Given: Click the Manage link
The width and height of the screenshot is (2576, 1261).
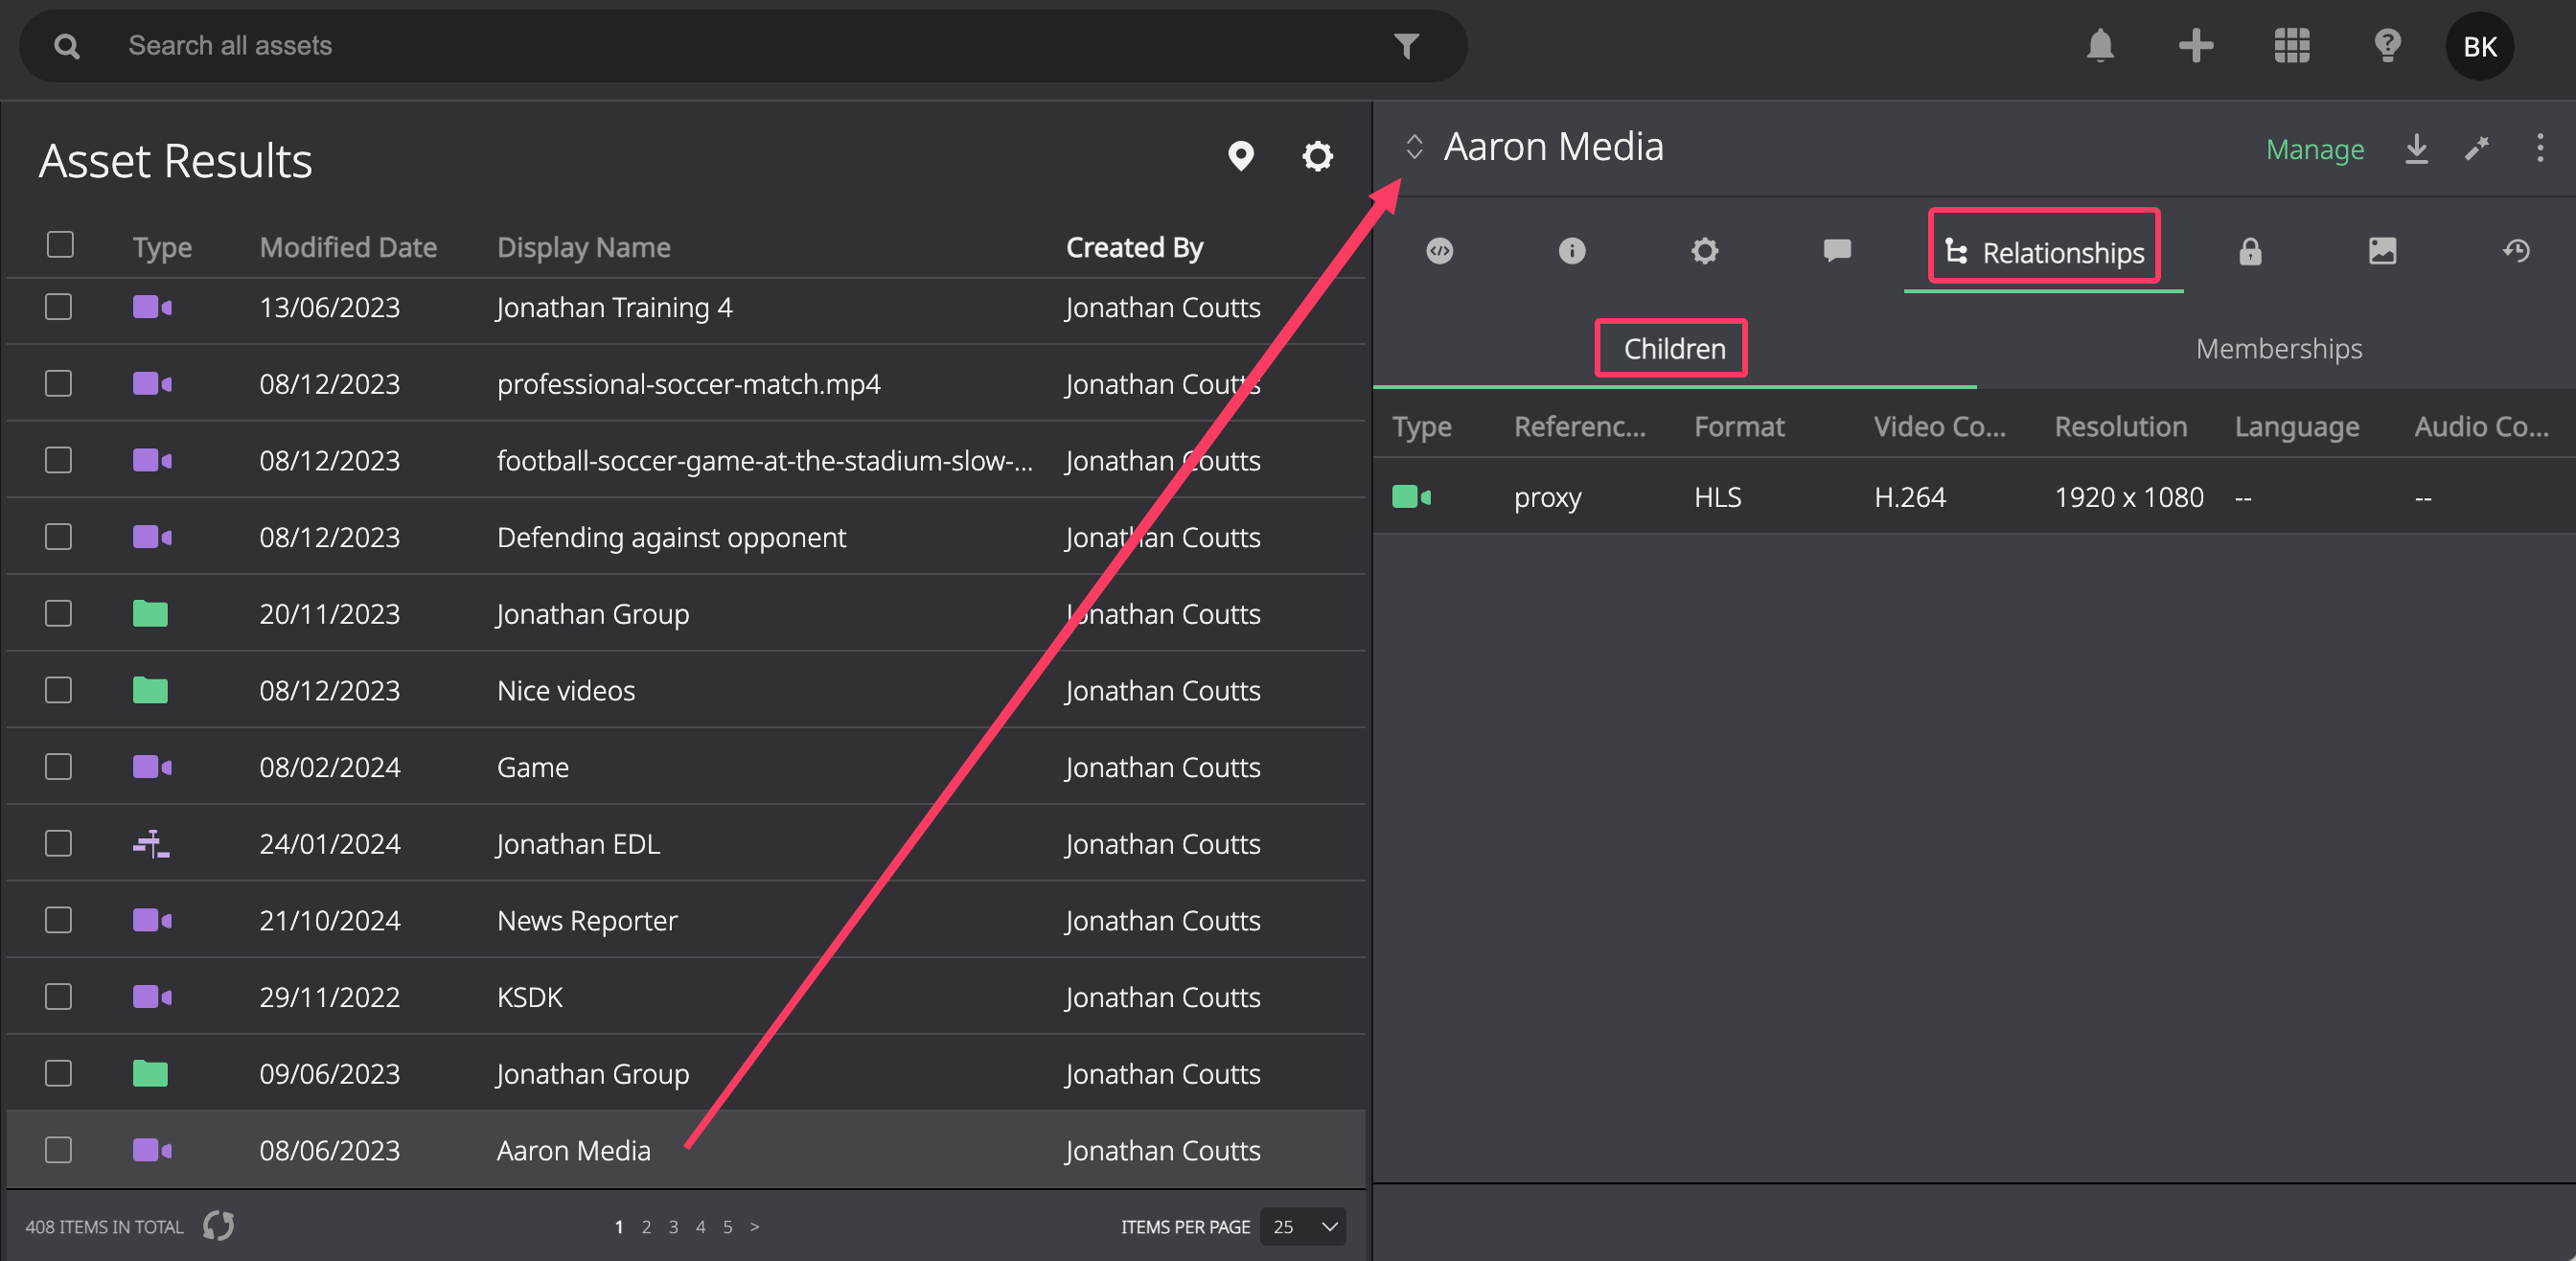Looking at the screenshot, I should click(2314, 149).
